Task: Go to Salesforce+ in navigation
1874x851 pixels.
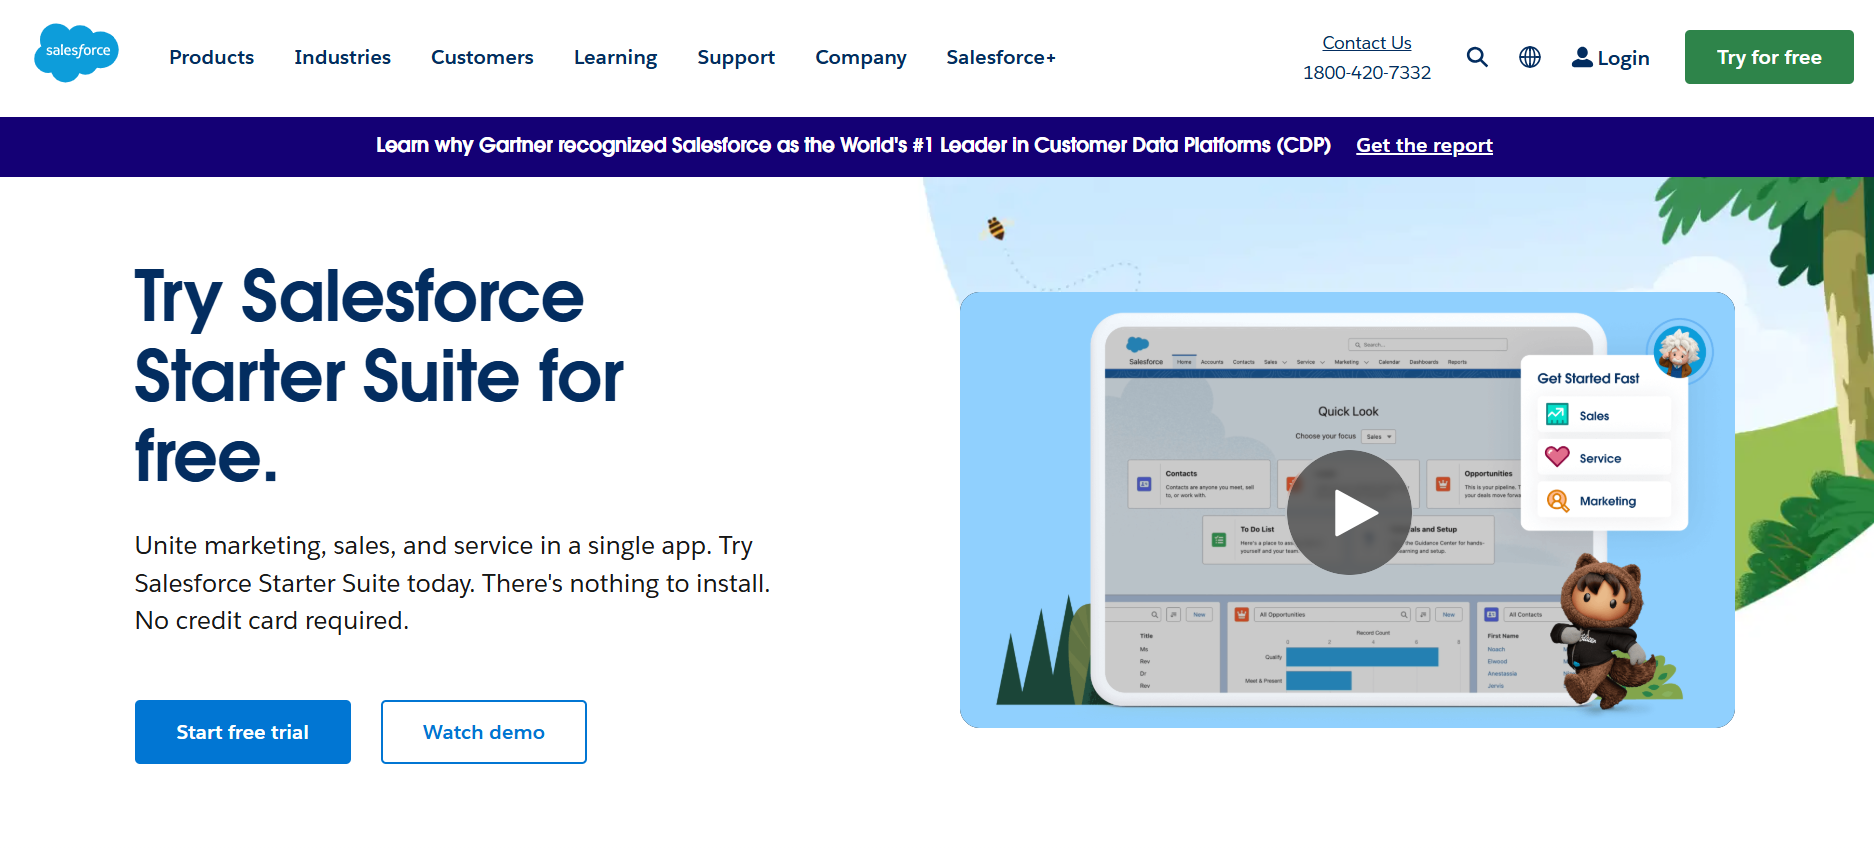Action: 1000,57
